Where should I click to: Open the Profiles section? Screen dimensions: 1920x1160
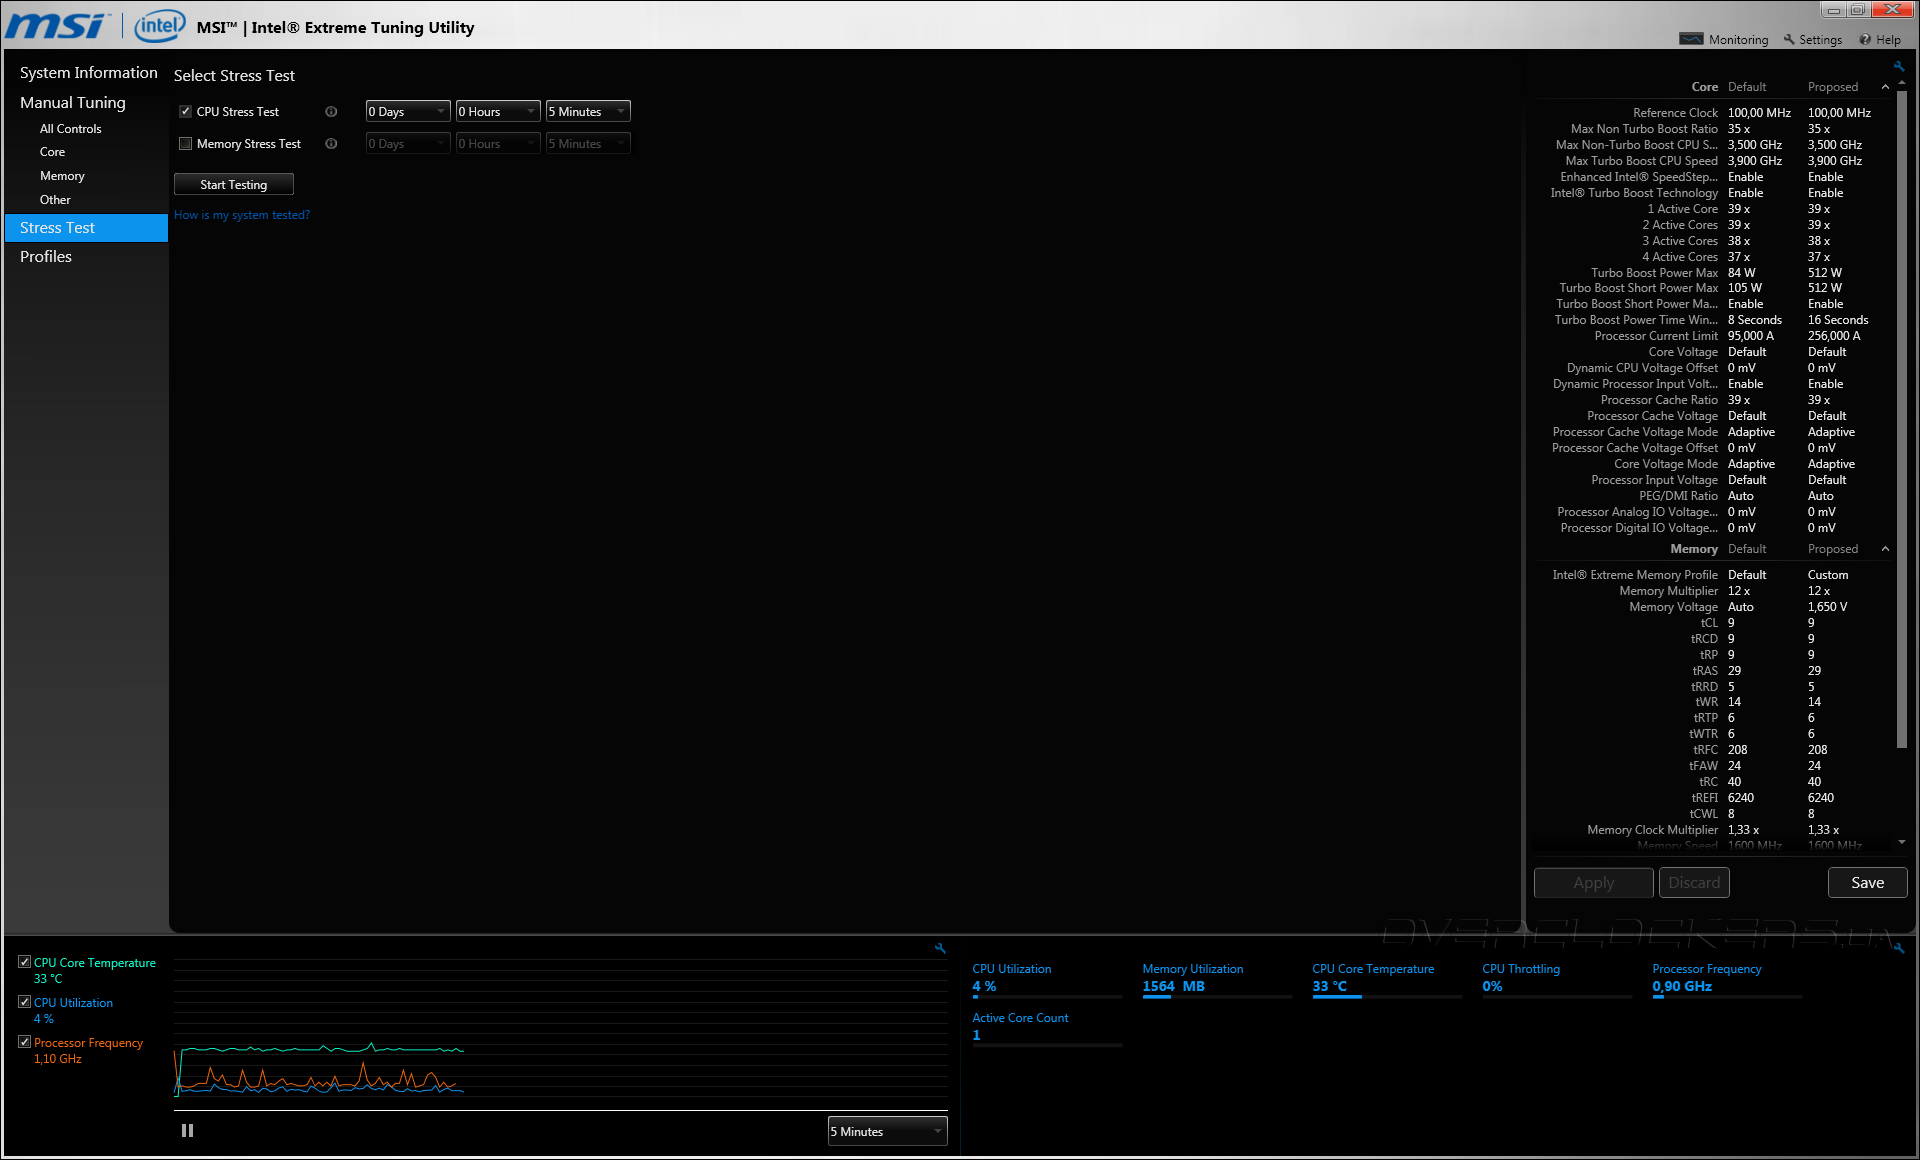tap(46, 257)
